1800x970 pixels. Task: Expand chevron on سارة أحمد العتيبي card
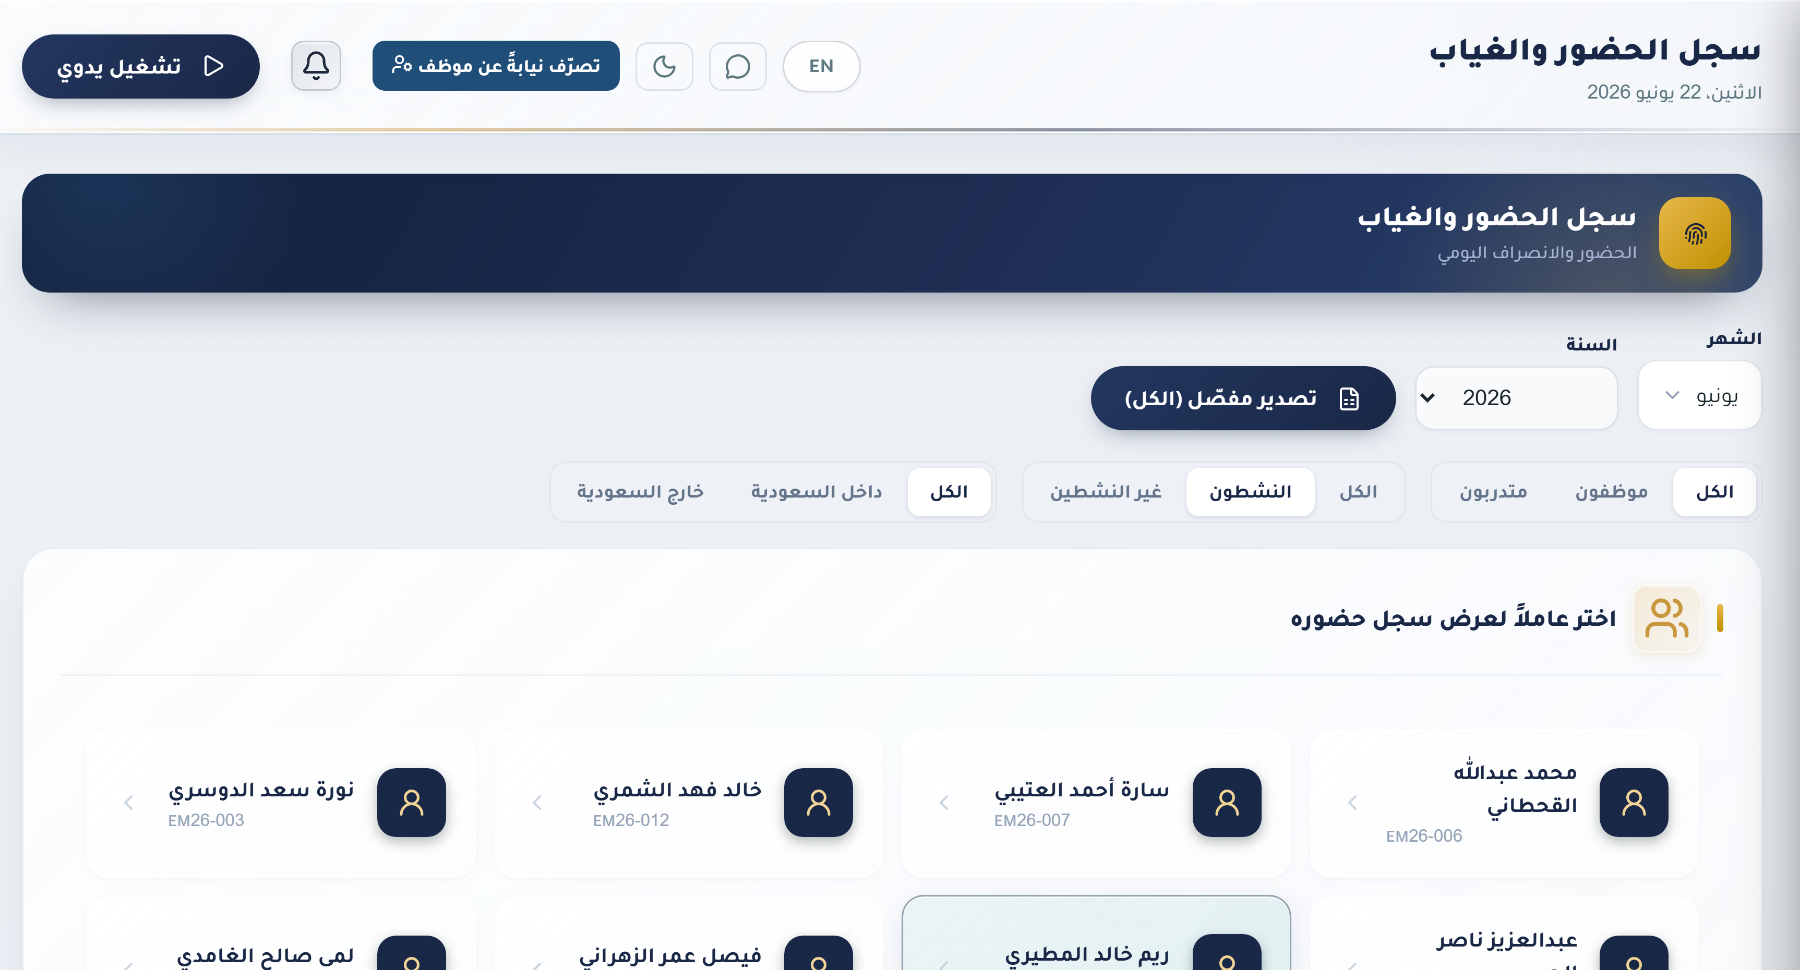pos(944,802)
